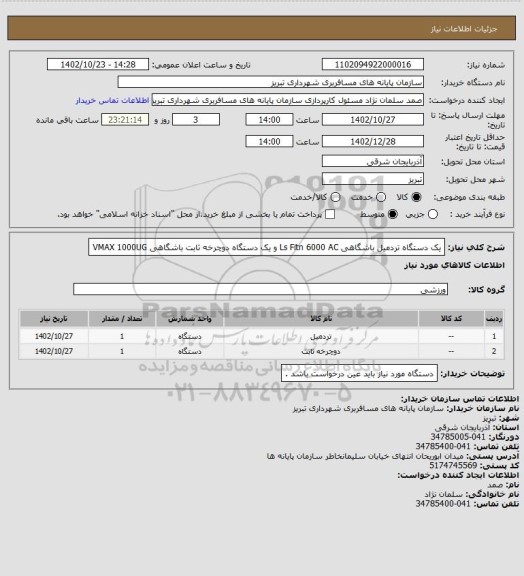This screenshot has width=524, height=576.
Task: Select the تردمیل item name cell
Action: [x=321, y=336]
